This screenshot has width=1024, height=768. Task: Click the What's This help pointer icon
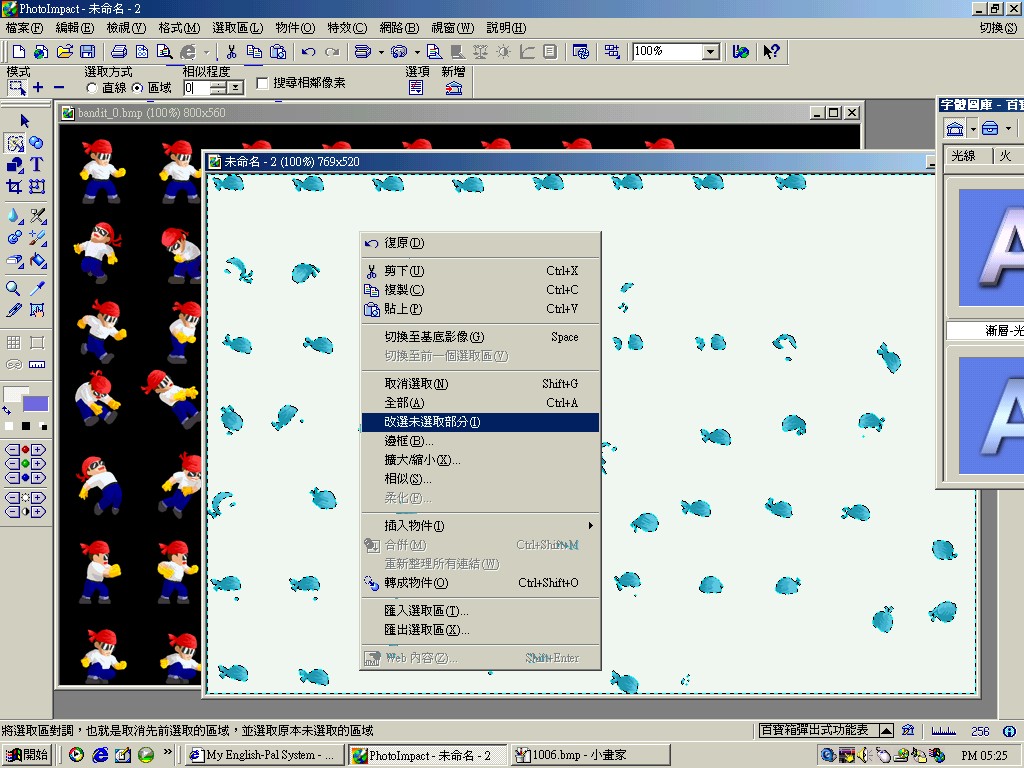click(771, 52)
